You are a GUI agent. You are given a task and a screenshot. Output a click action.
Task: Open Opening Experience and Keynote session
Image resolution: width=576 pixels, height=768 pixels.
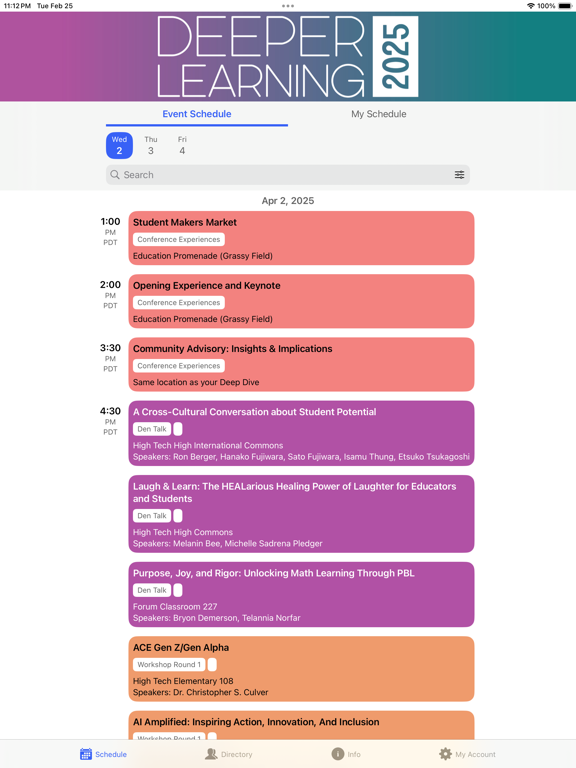pyautogui.click(x=301, y=301)
